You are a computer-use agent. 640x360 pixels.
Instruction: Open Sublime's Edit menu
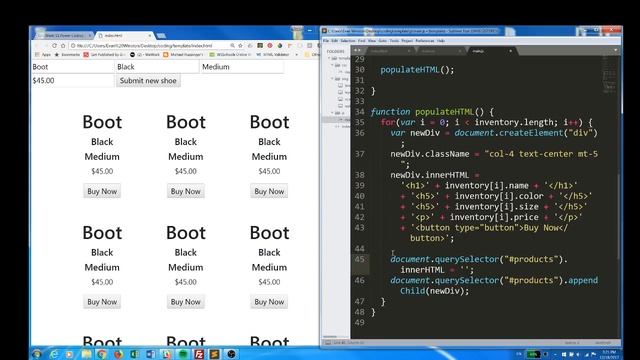pos(335,41)
